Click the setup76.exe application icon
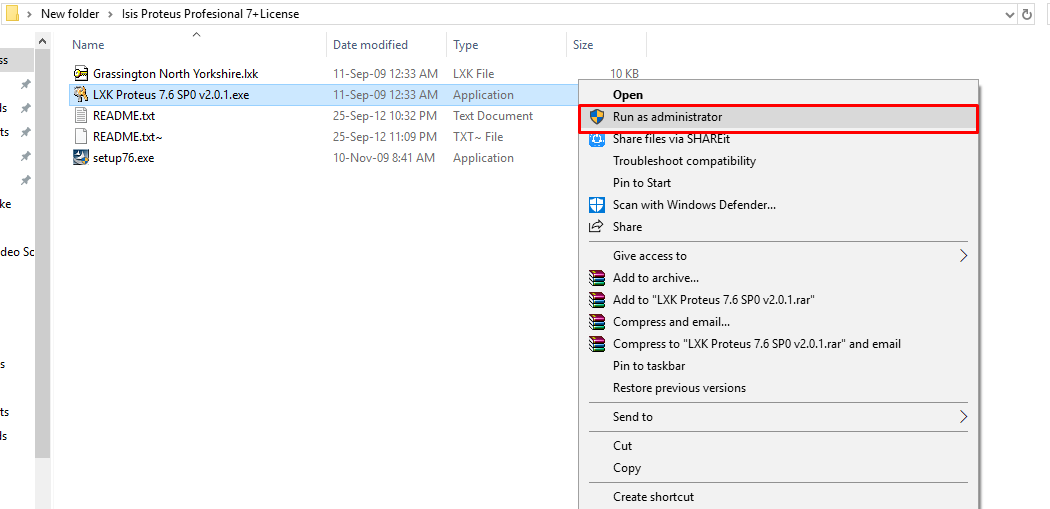This screenshot has width=1050, height=509. click(81, 158)
